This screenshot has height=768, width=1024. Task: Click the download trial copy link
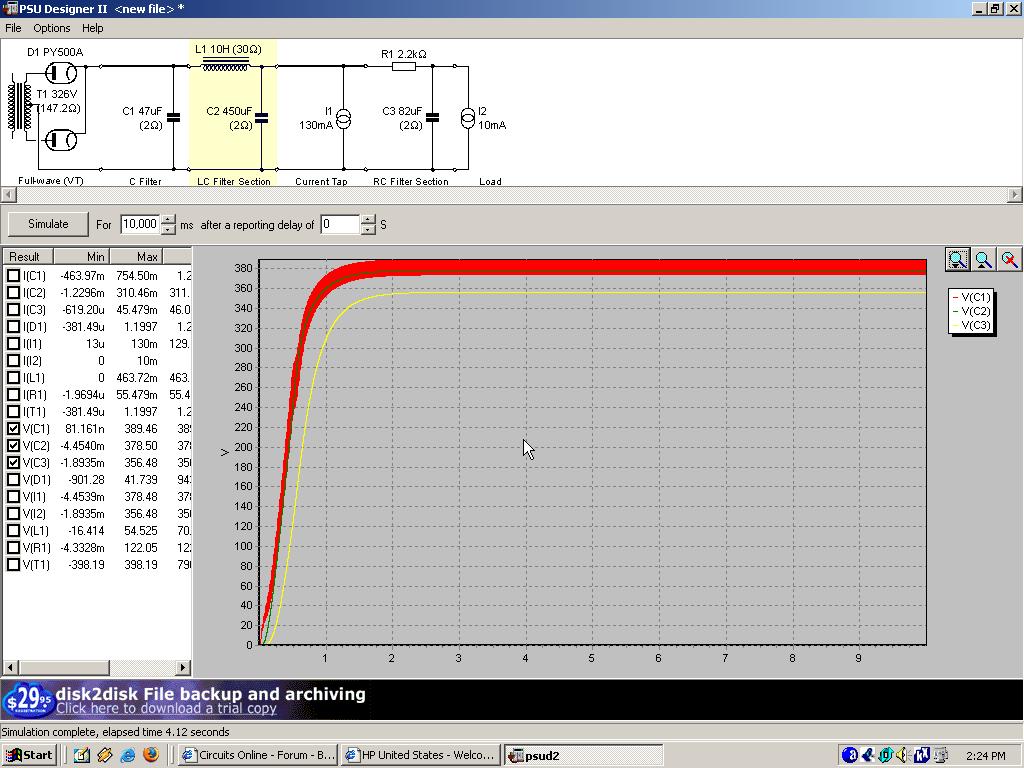[x=166, y=708]
